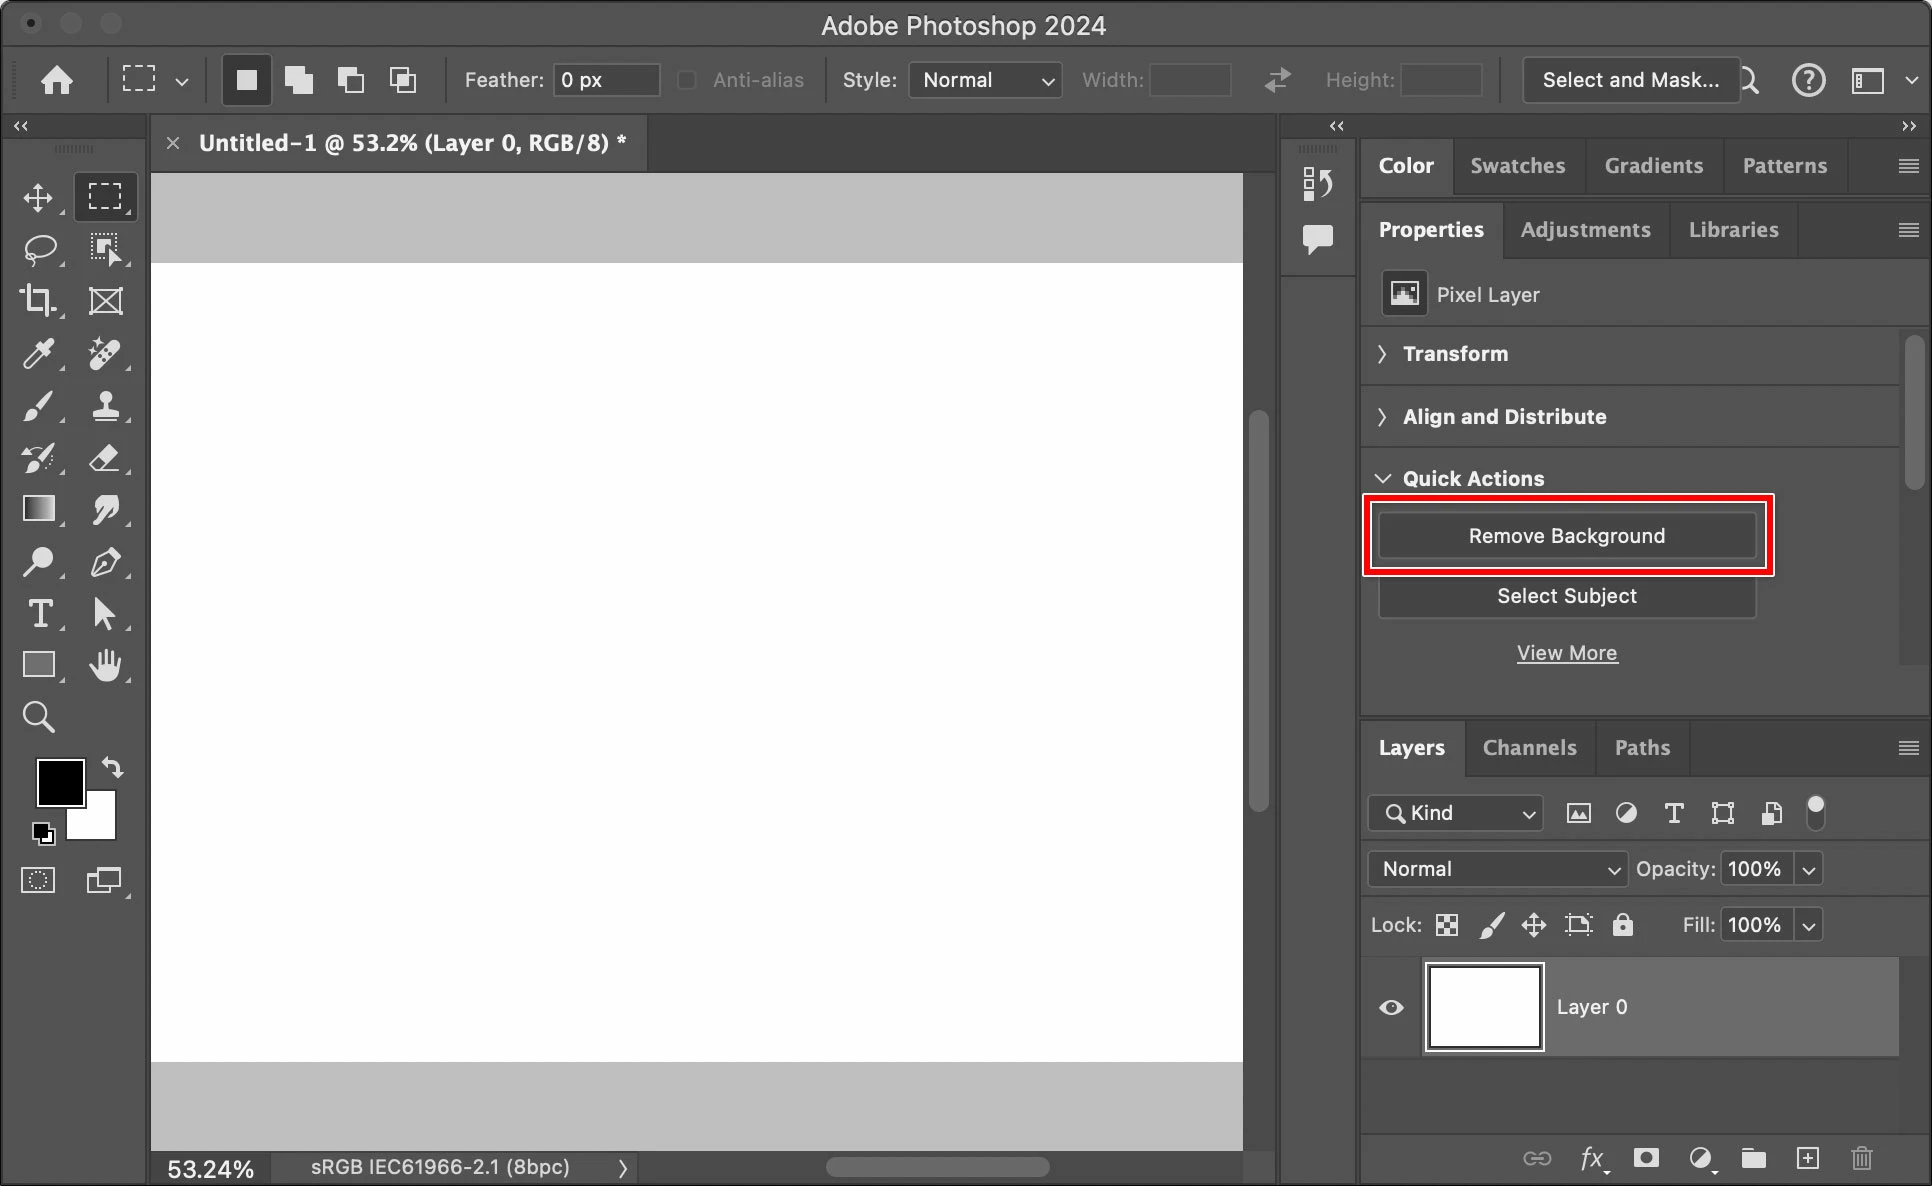Switch to the Channels tab
This screenshot has height=1186, width=1932.
coord(1529,748)
